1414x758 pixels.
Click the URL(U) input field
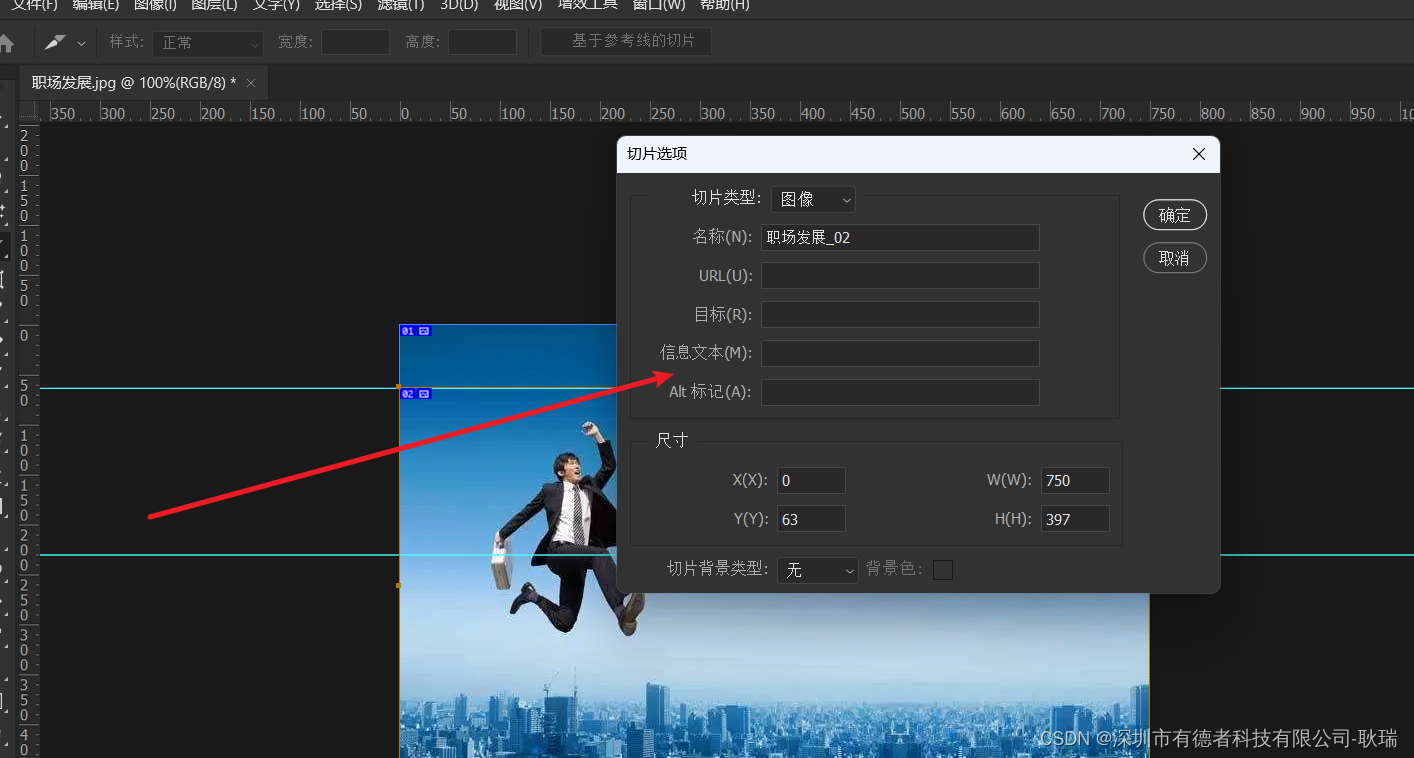(x=900, y=276)
